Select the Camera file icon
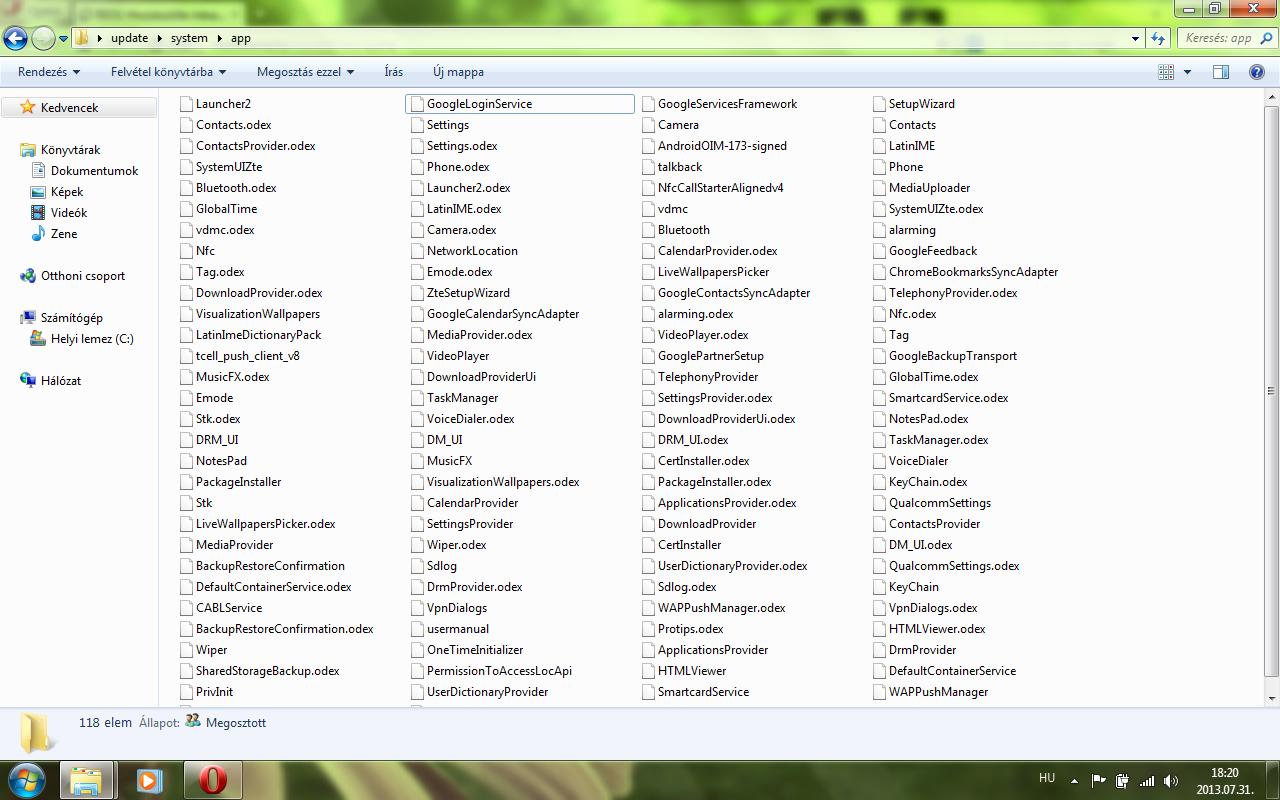The image size is (1280, 800). point(648,124)
